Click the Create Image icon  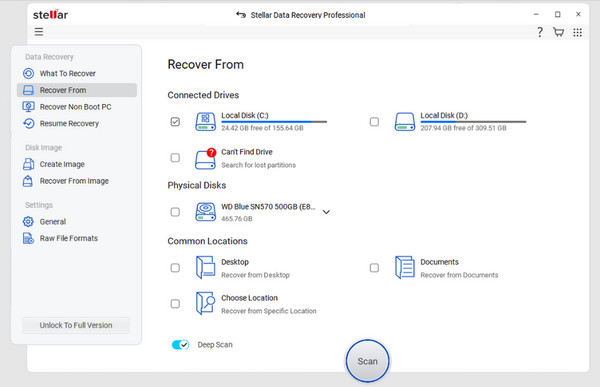point(28,164)
